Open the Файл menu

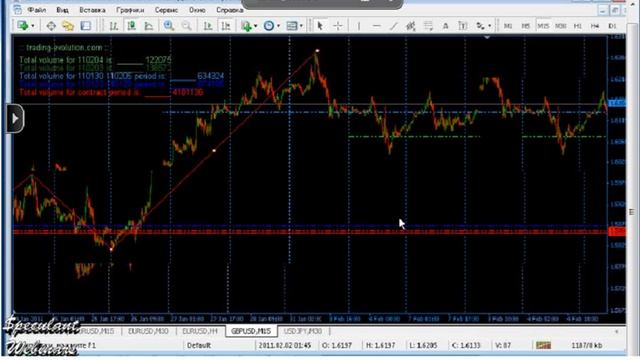click(x=36, y=9)
